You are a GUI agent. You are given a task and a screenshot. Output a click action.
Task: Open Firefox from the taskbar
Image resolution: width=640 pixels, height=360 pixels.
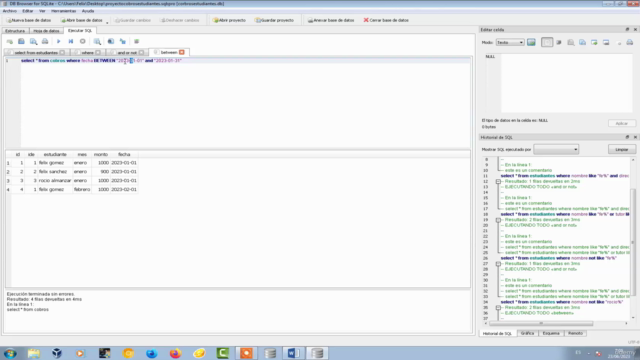(x=176, y=353)
